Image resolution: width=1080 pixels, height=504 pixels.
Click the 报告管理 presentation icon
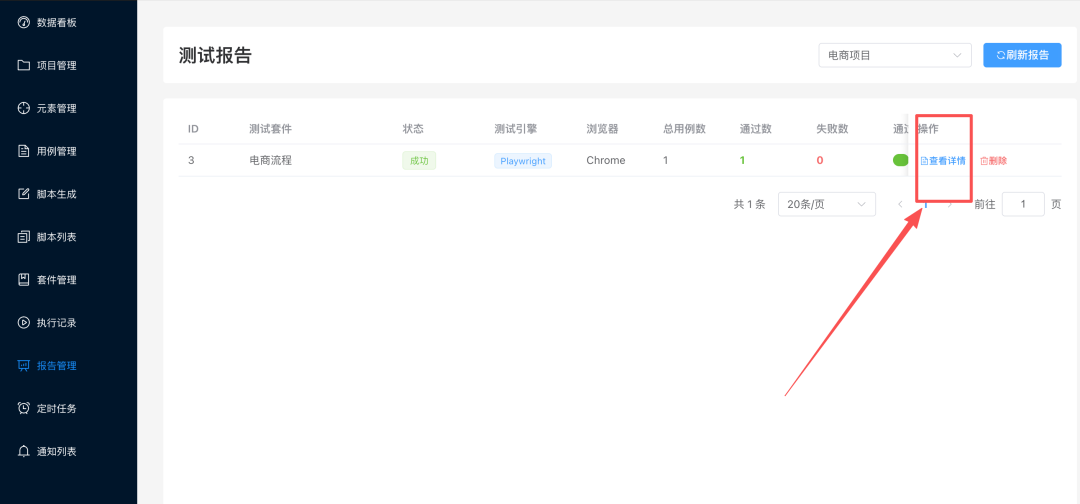coord(23,366)
